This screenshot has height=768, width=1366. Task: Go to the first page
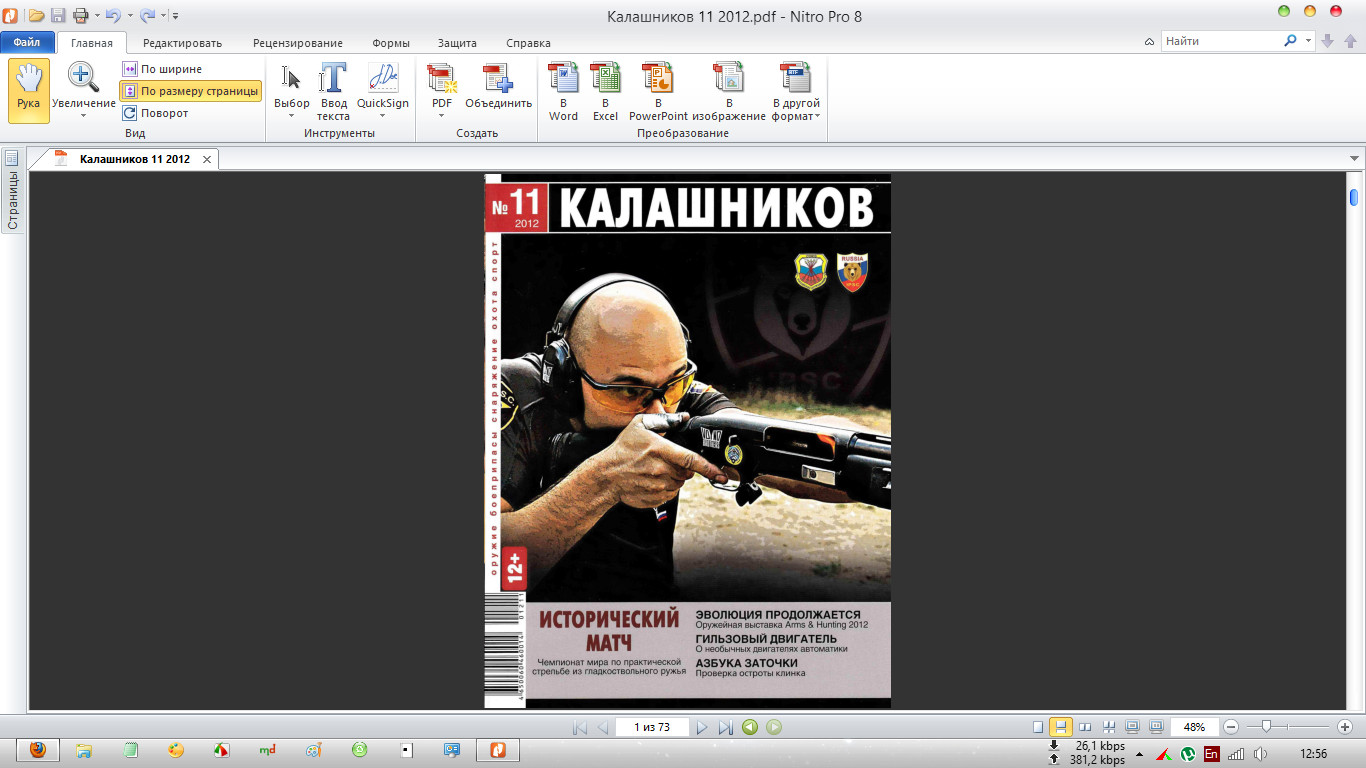pyautogui.click(x=580, y=727)
